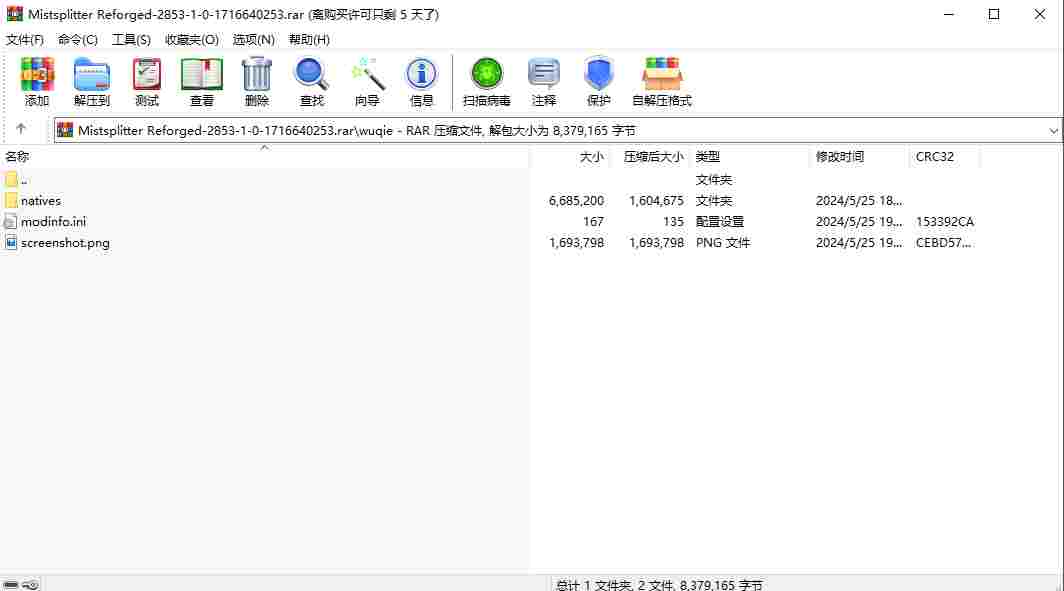Start the virus scan (扫描病毒) tool

[x=487, y=75]
